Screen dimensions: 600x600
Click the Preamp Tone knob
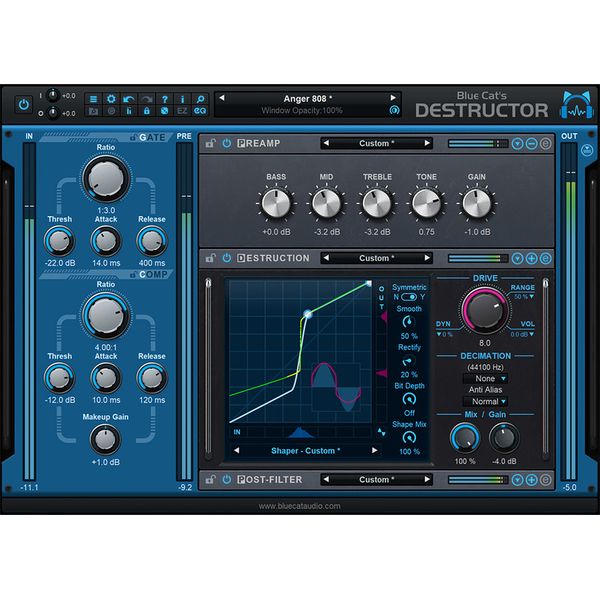pos(426,203)
